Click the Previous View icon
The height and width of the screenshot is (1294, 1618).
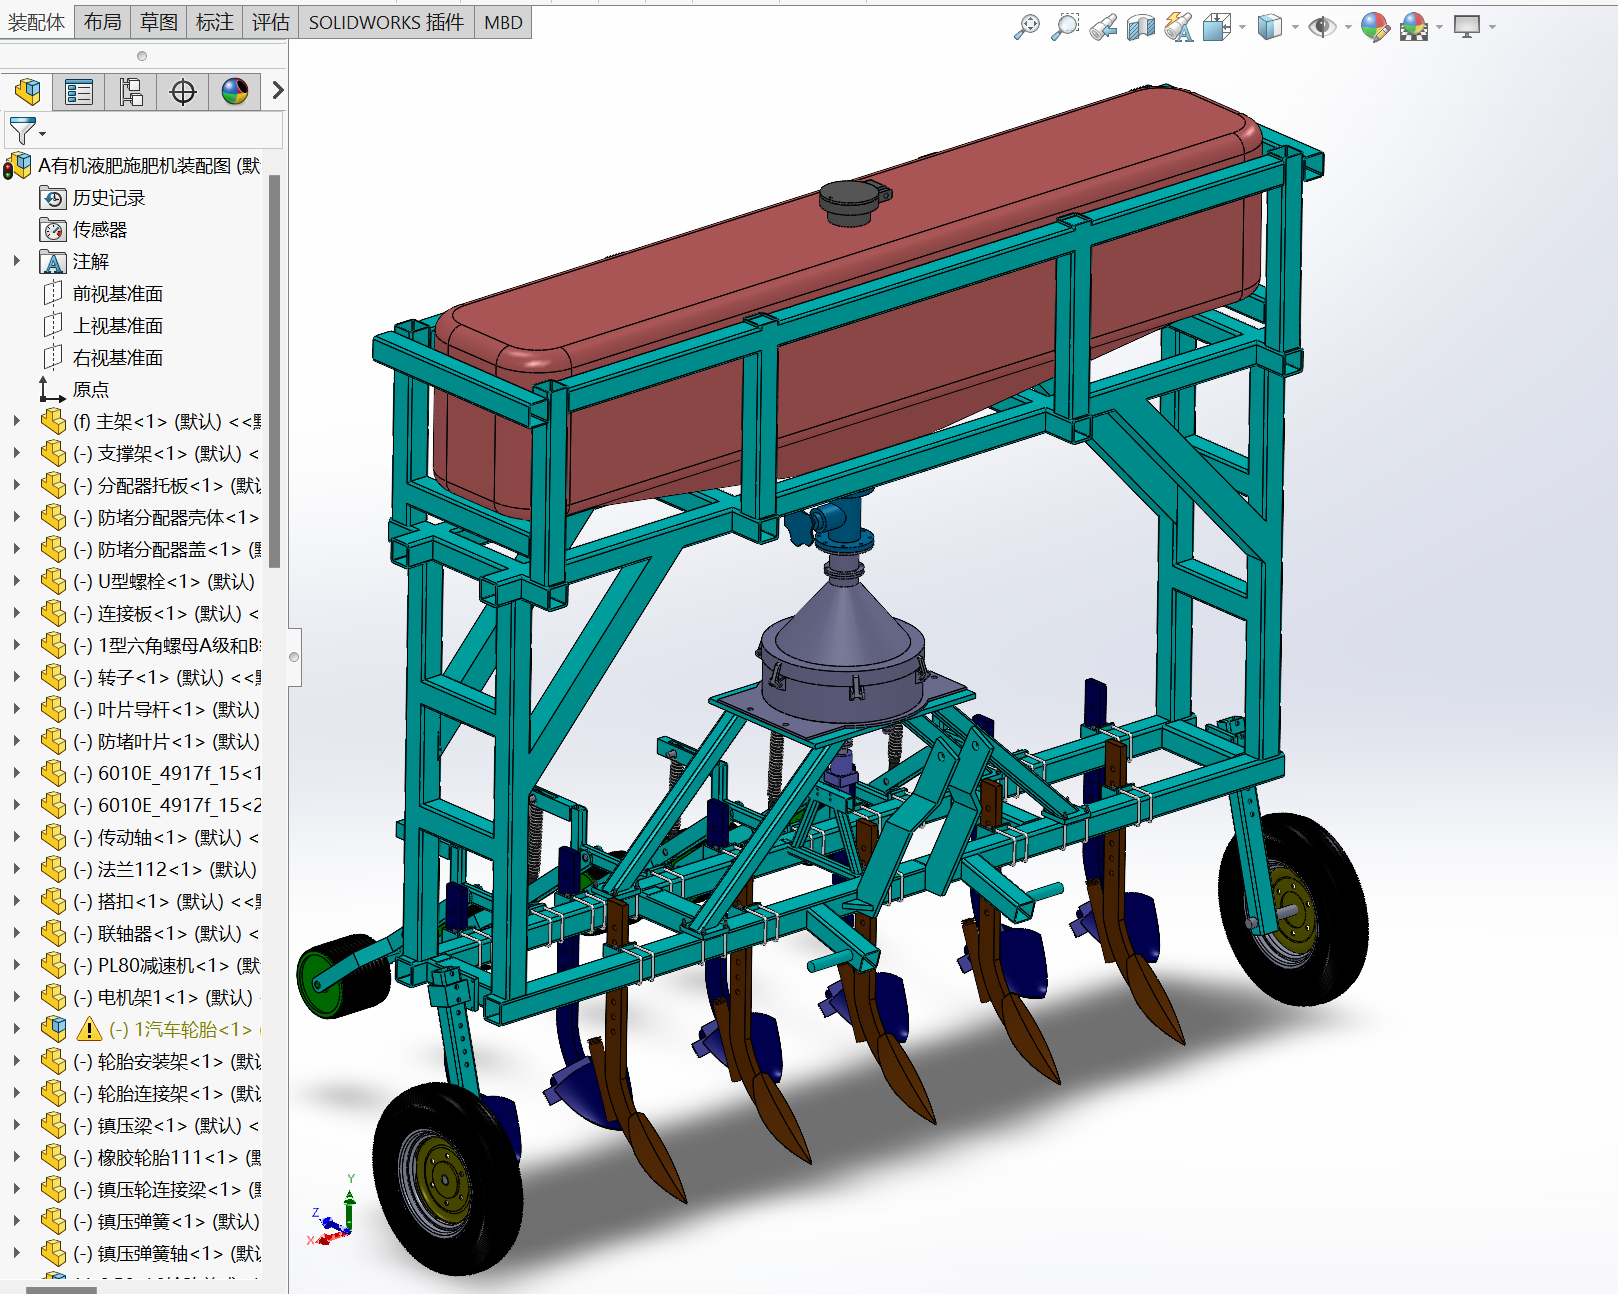1103,28
